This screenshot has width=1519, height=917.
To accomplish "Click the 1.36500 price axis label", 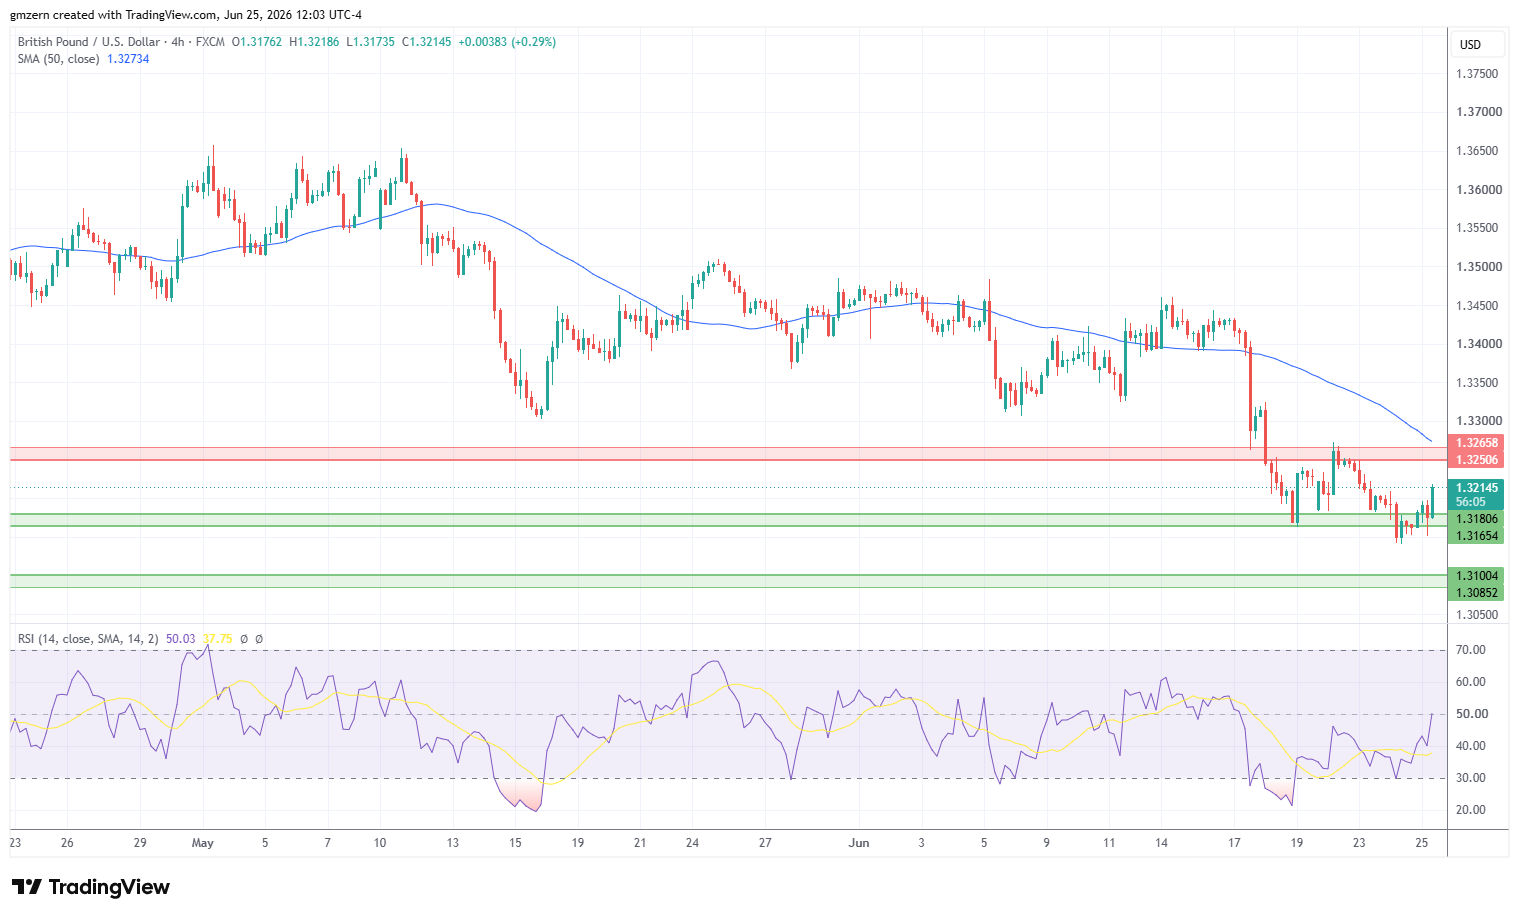I will pos(1477,151).
